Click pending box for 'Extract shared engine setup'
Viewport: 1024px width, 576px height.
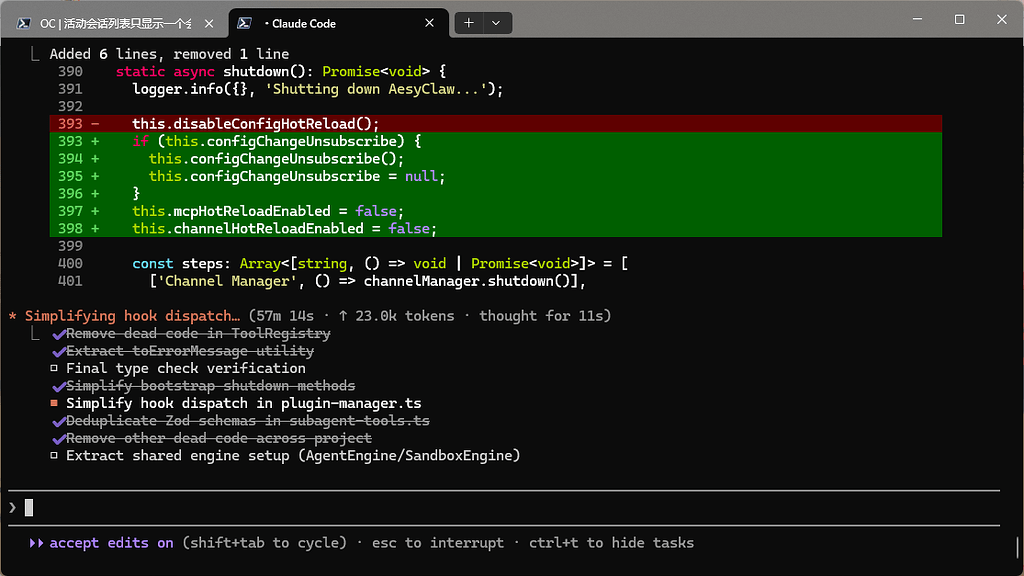pos(54,455)
